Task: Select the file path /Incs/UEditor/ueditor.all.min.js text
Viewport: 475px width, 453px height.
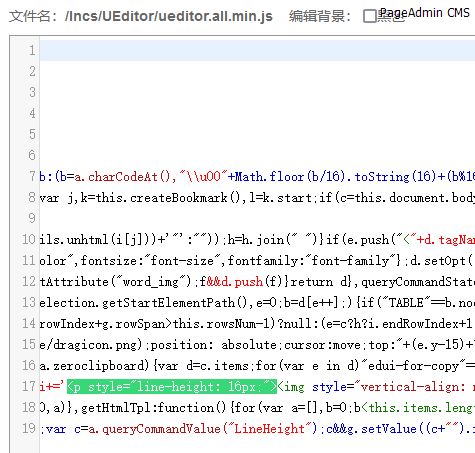Action: click(x=169, y=16)
